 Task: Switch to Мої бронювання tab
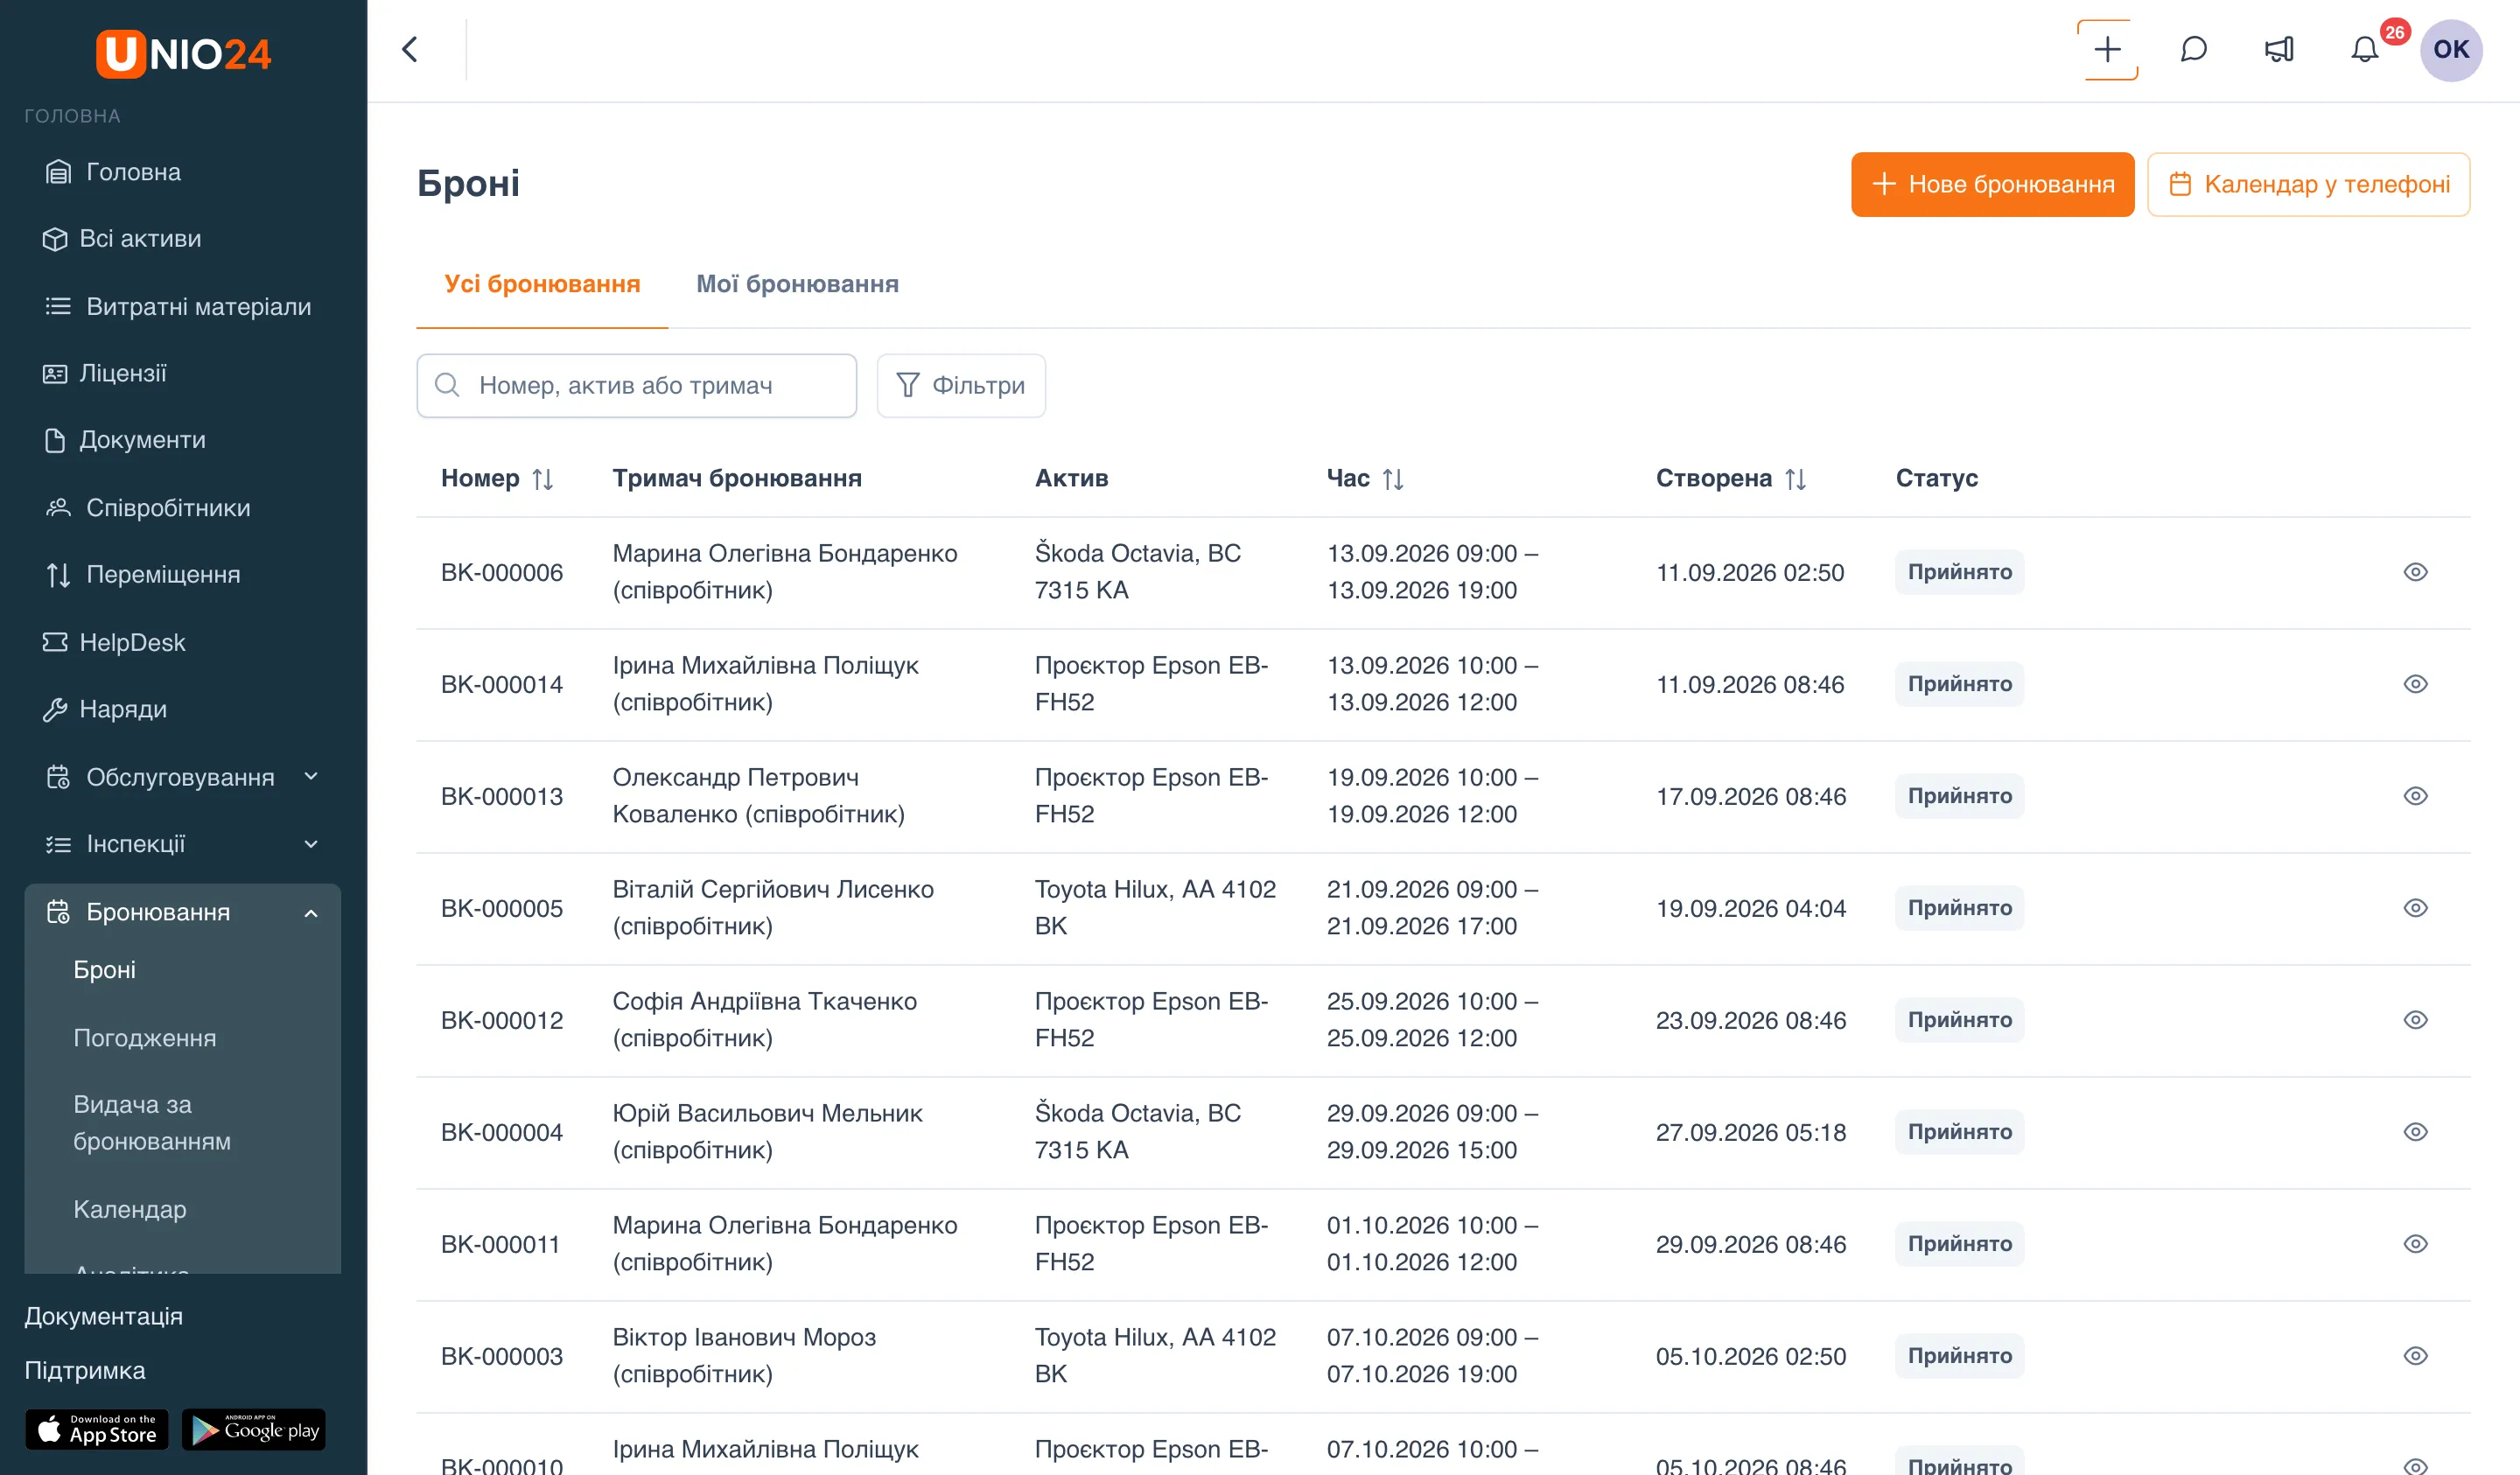click(797, 284)
